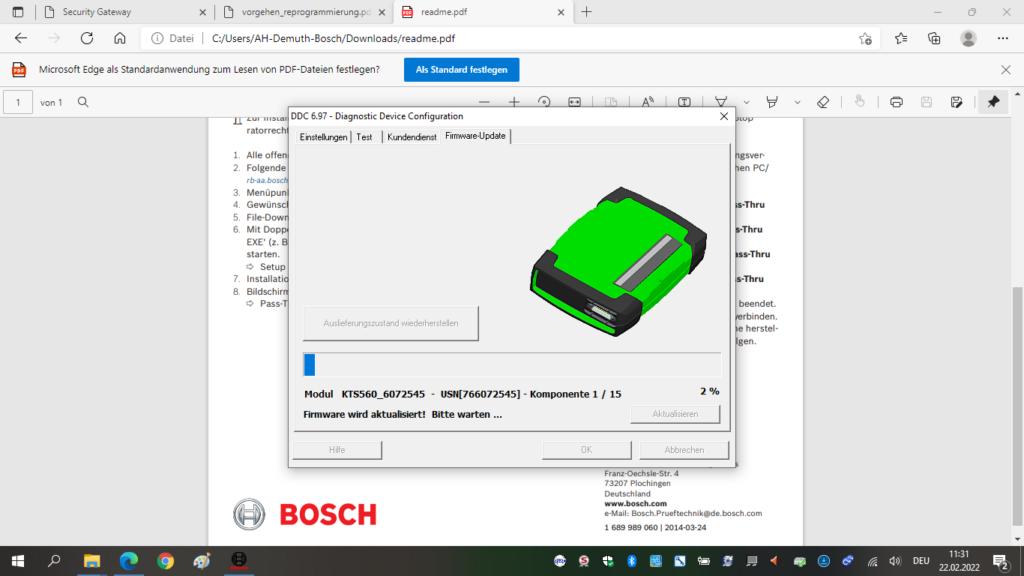Open a new browser tab
The image size is (1024, 576).
tap(586, 12)
